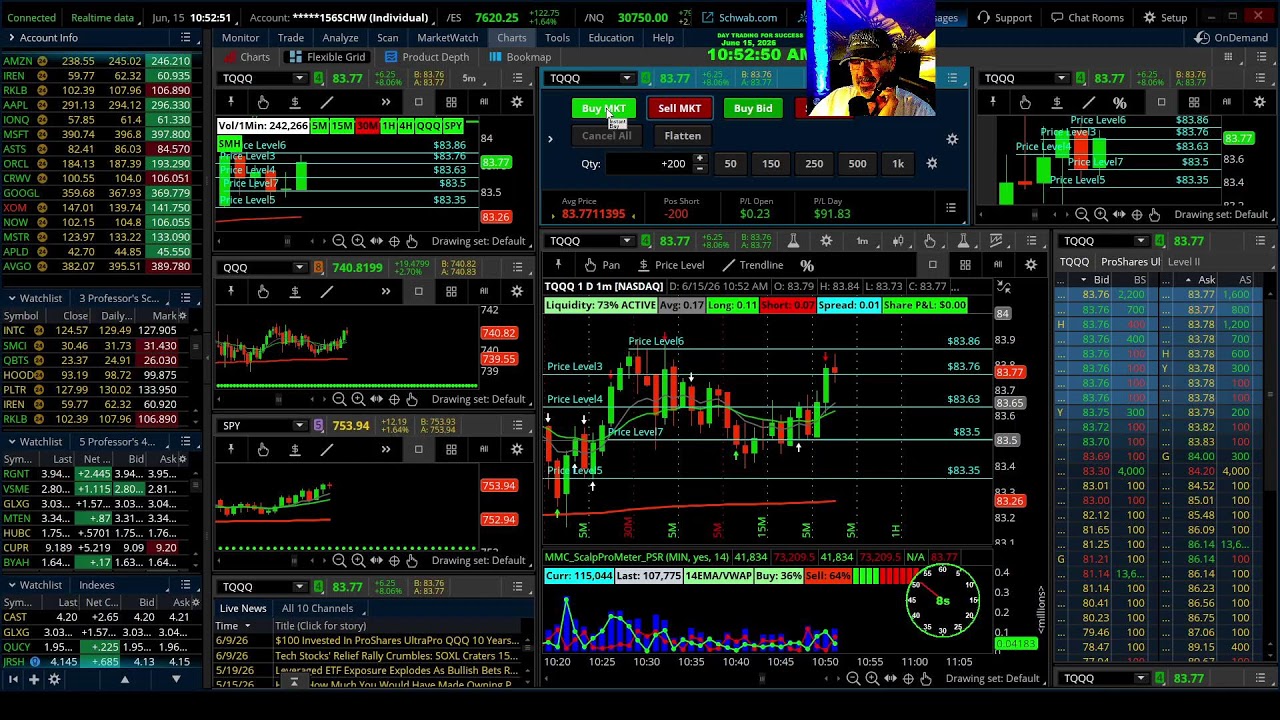Open SPY chart symbol dropdown

click(x=299, y=426)
